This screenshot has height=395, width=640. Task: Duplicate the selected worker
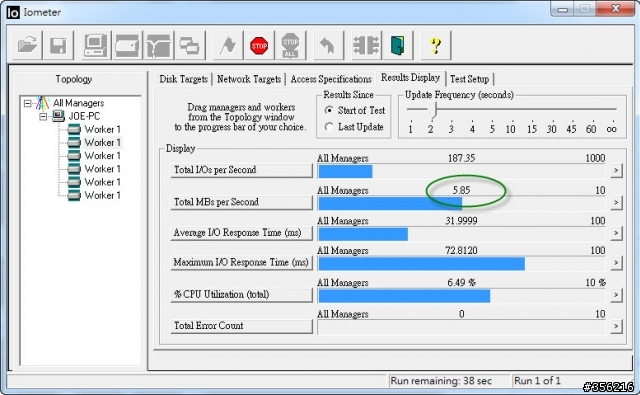[189, 45]
